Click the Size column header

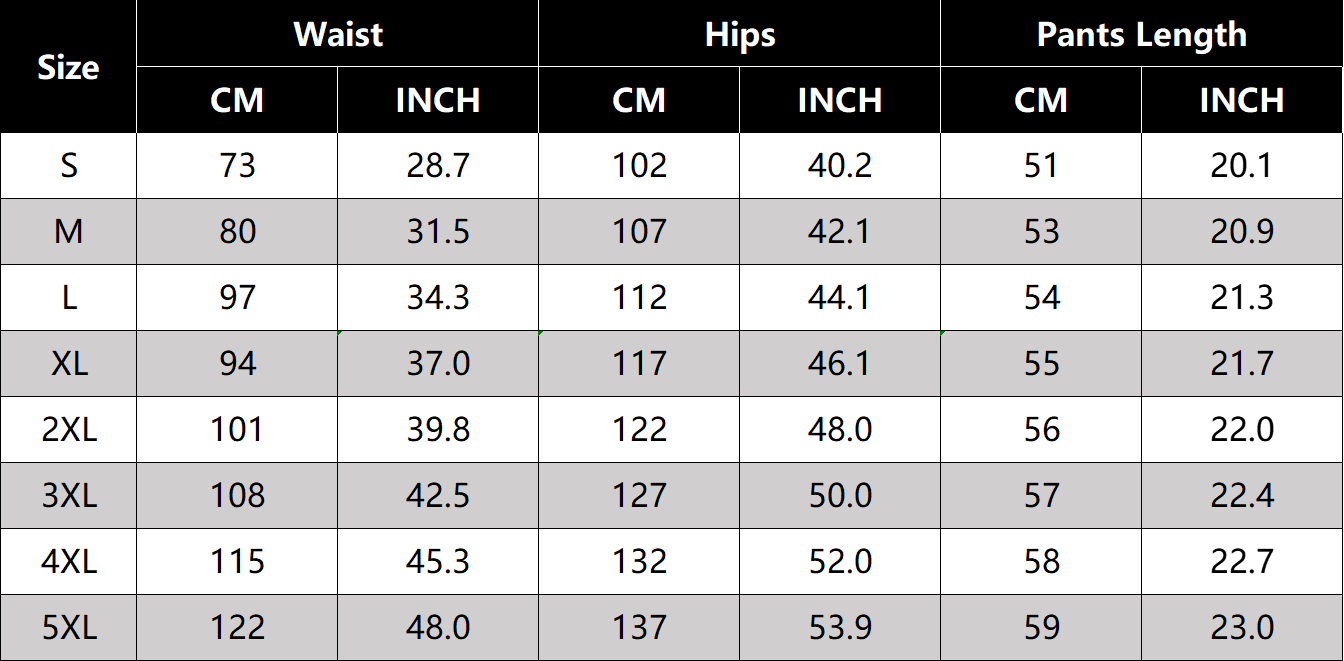pyautogui.click(x=68, y=67)
